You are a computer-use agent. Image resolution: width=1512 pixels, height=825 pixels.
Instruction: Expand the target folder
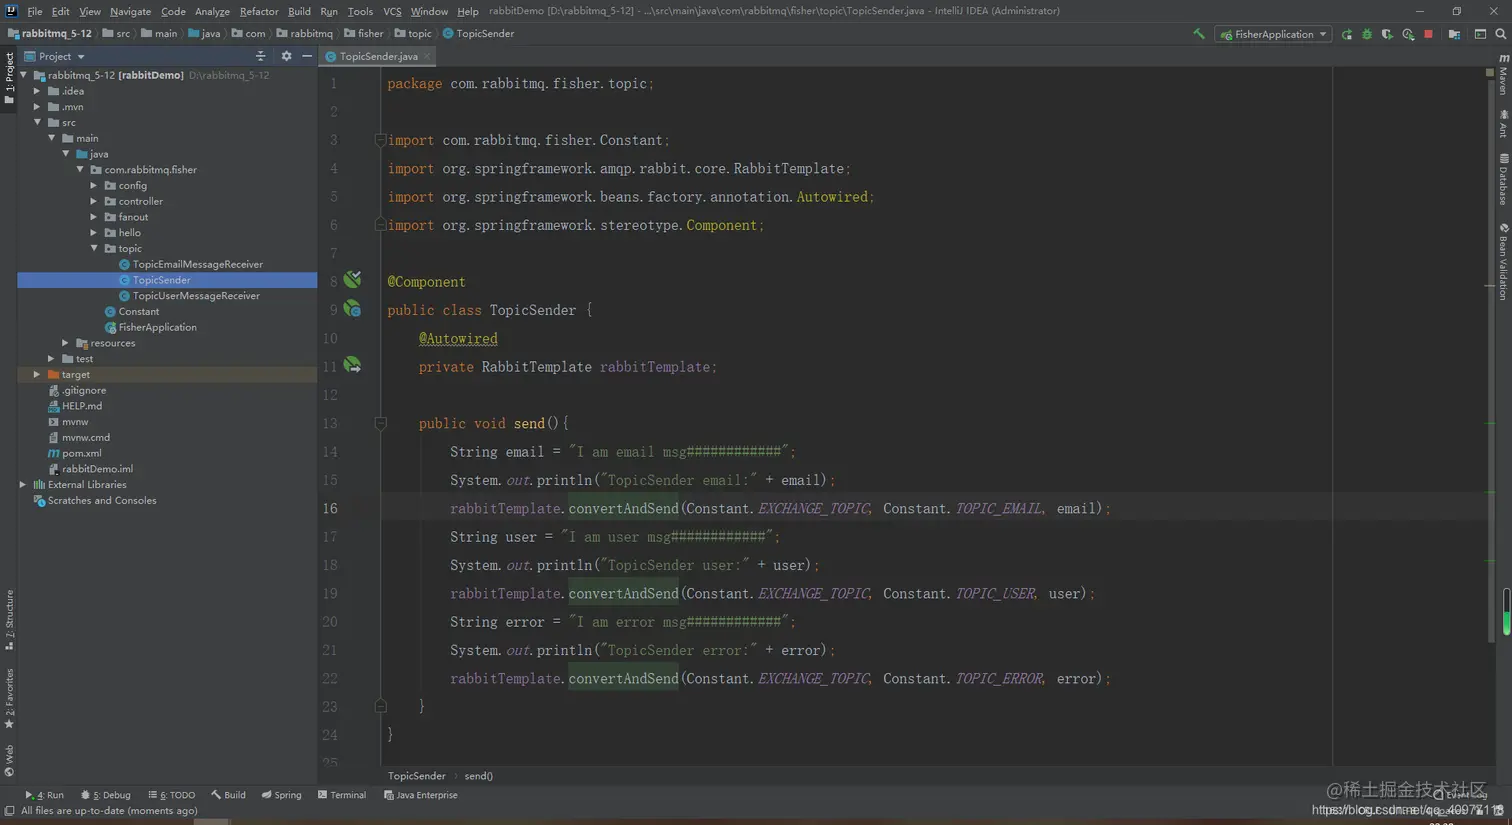pos(38,374)
